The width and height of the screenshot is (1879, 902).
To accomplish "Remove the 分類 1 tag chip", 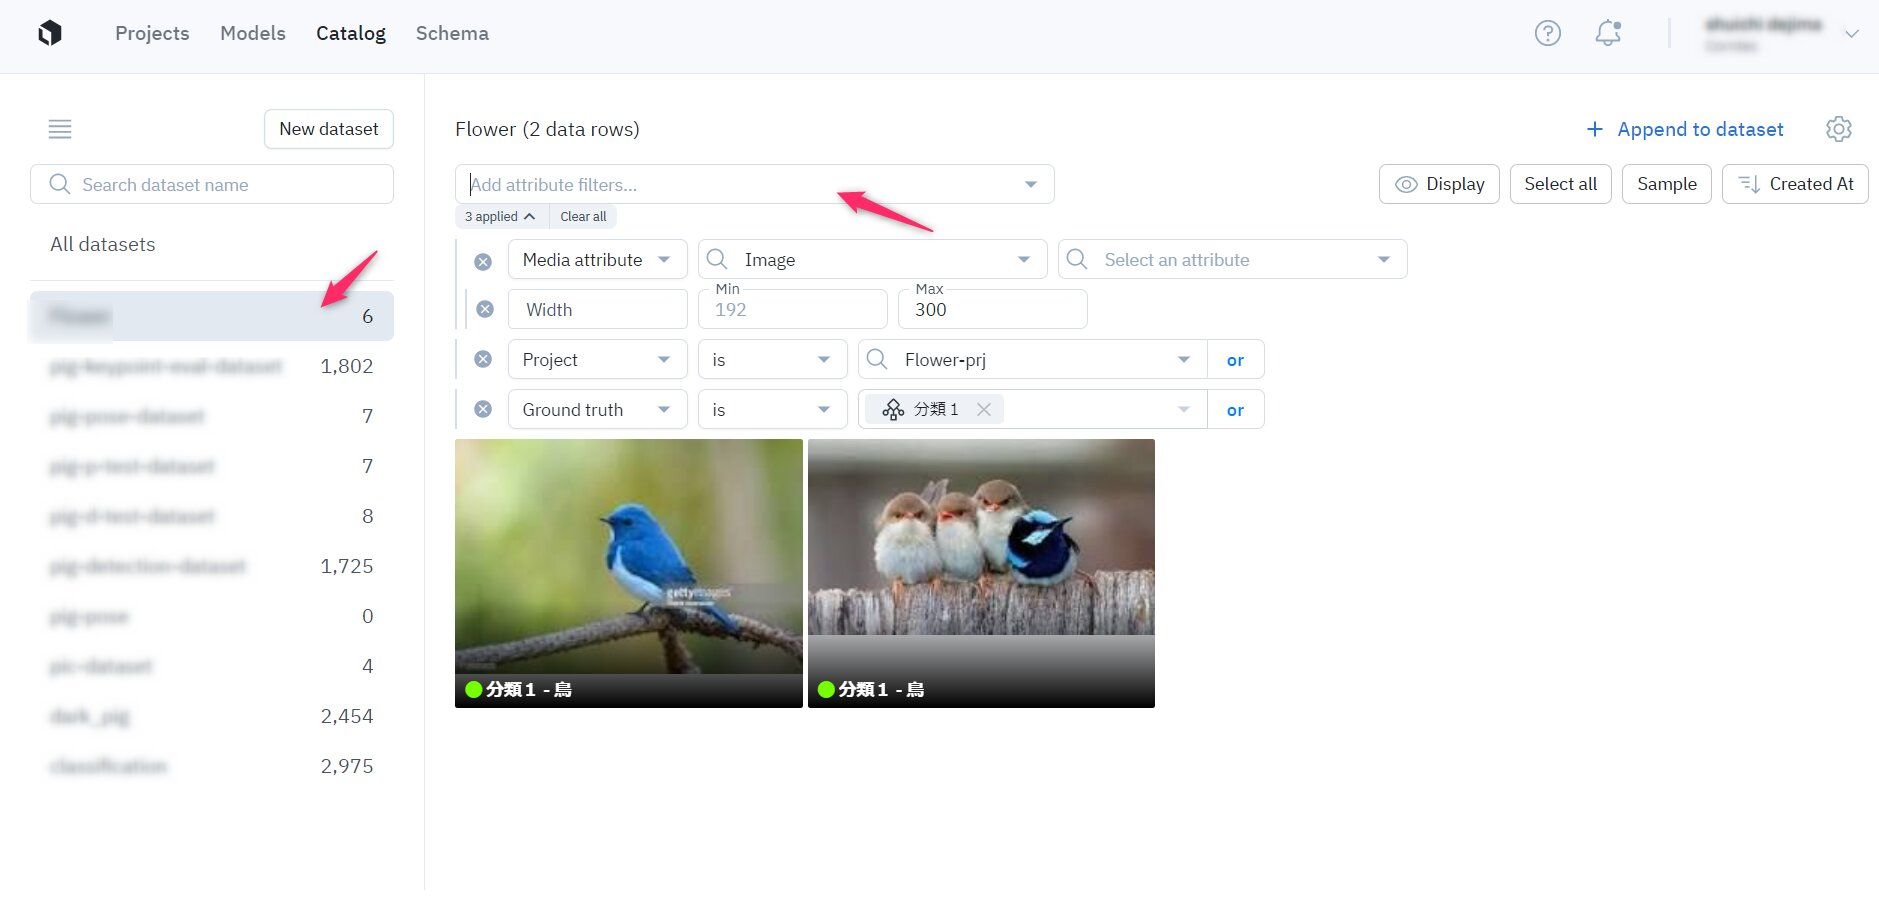I will point(984,410).
